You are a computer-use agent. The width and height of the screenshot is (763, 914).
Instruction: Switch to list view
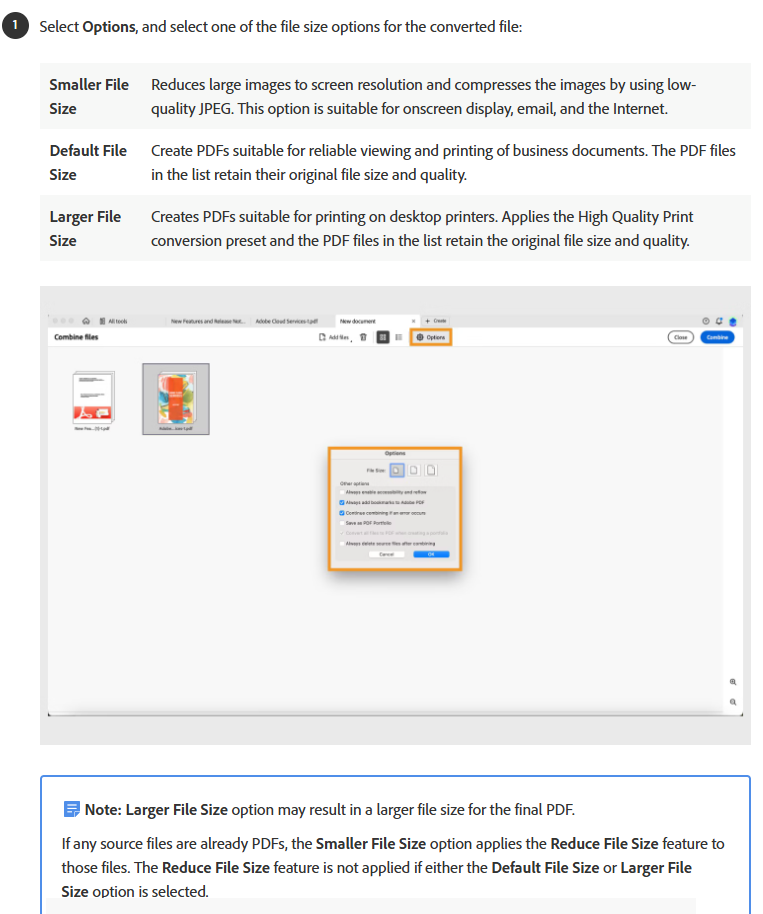399,338
